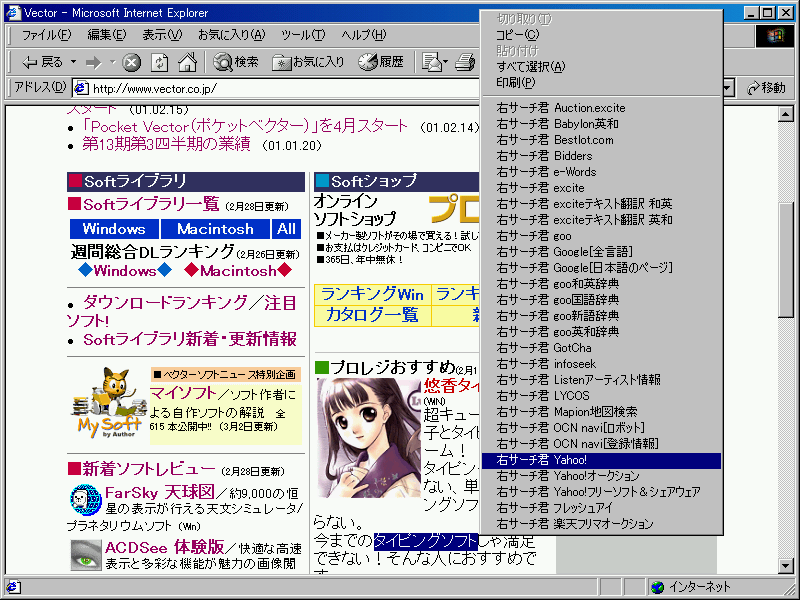Select 右サーチ君 goo和英辞典 menu entry
The image size is (800, 600).
tap(602, 284)
